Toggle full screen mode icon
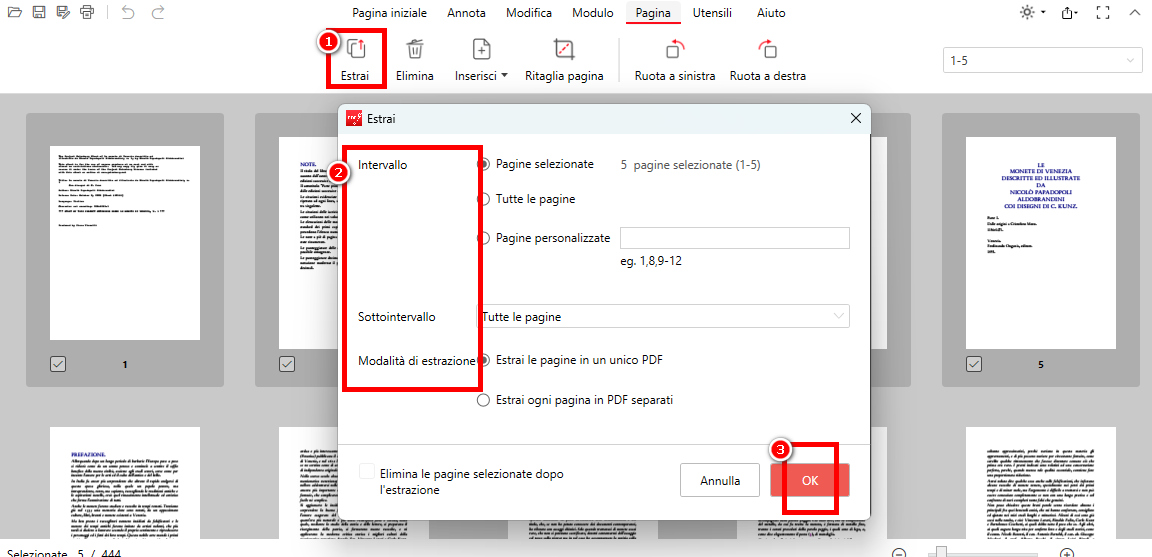 pos(1102,12)
